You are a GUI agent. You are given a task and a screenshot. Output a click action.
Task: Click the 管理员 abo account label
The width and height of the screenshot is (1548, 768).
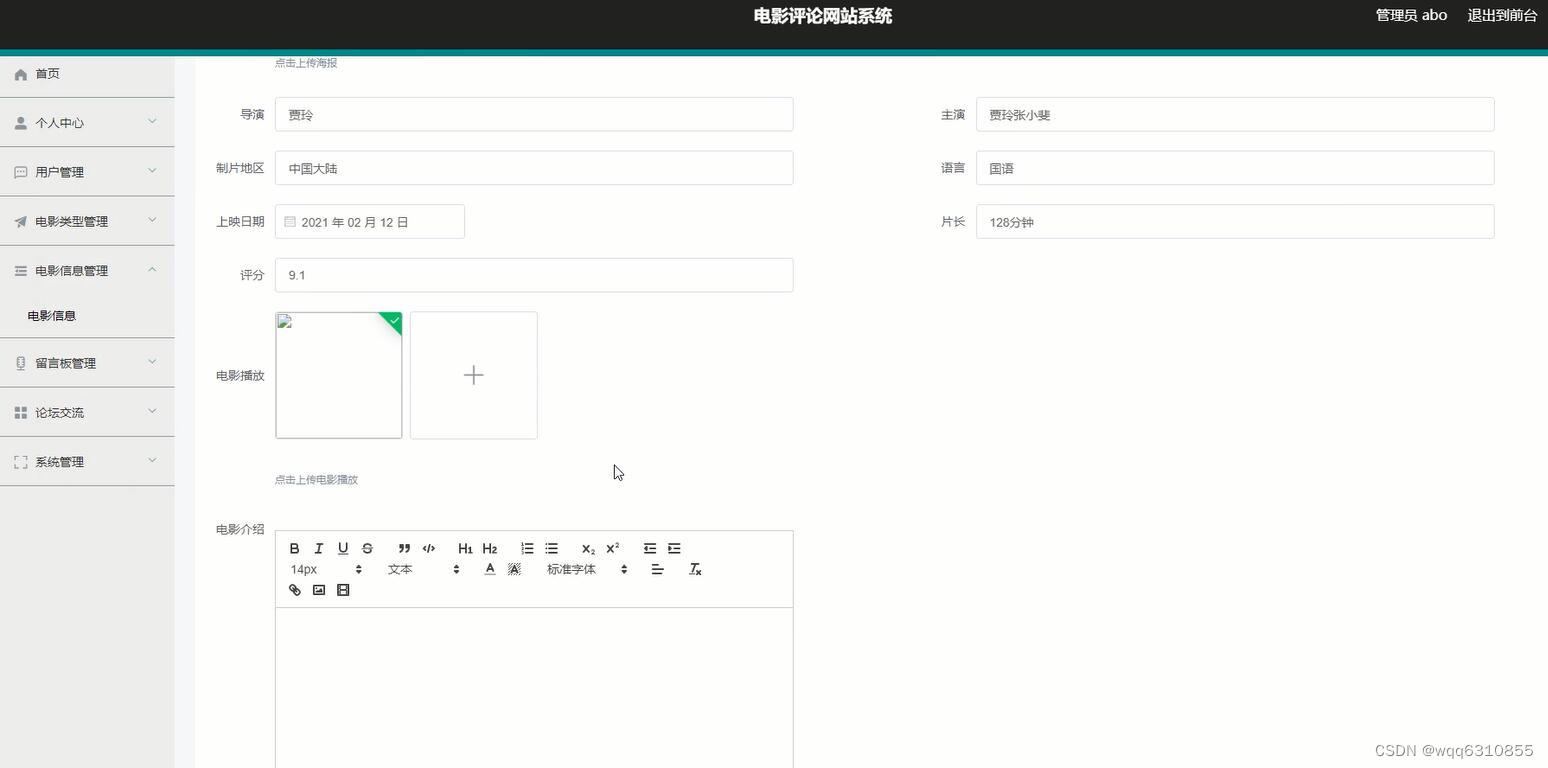coord(1411,15)
